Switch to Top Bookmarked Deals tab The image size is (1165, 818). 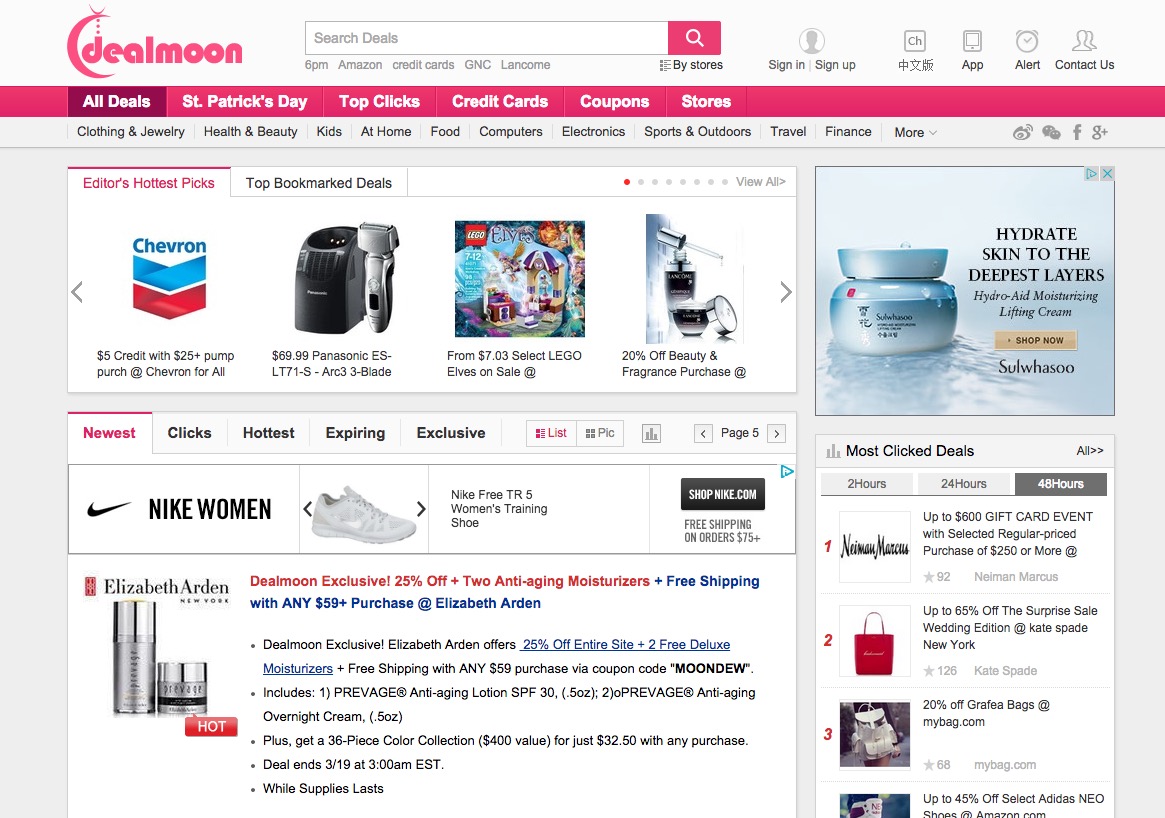[x=319, y=183]
